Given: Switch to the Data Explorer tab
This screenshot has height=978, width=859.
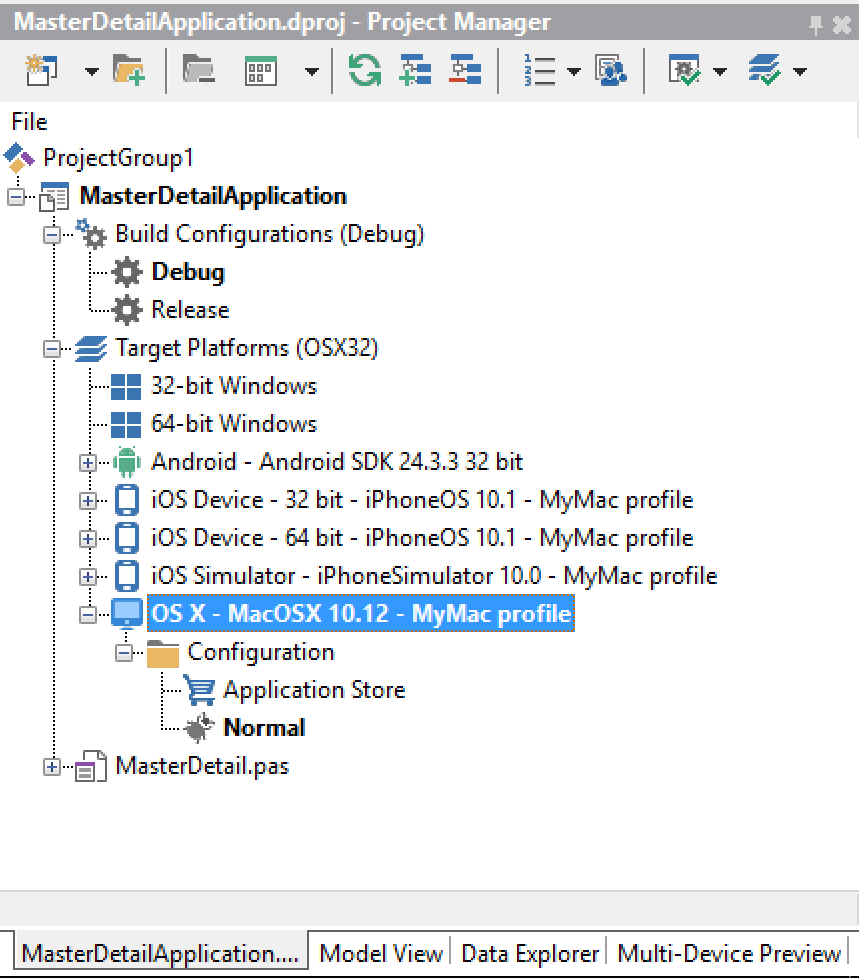Looking at the screenshot, I should [530, 954].
